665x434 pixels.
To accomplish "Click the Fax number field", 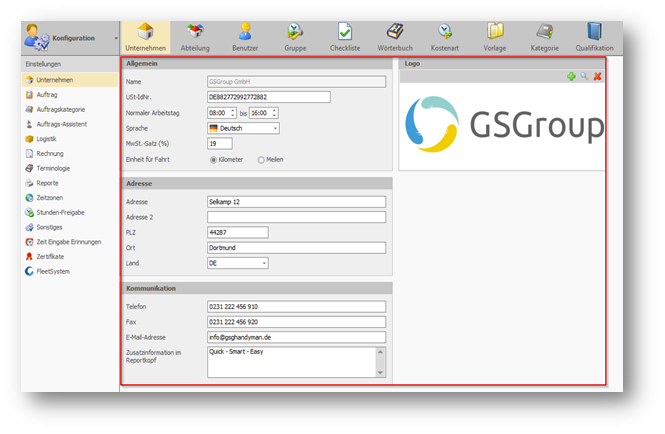I will click(296, 322).
